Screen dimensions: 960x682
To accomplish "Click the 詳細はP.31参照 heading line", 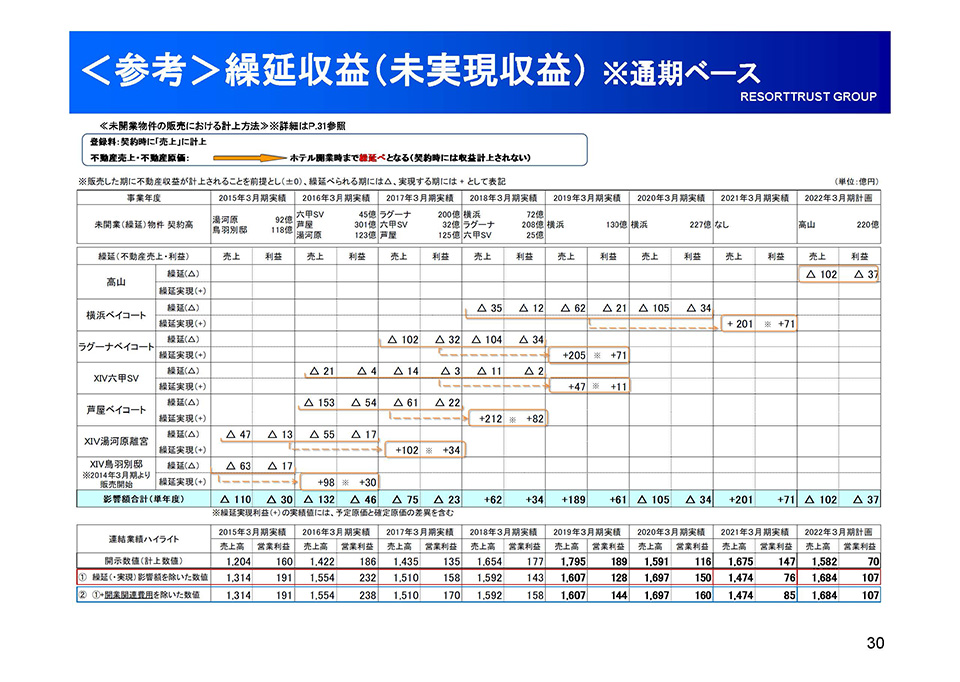I will click(x=222, y=126).
